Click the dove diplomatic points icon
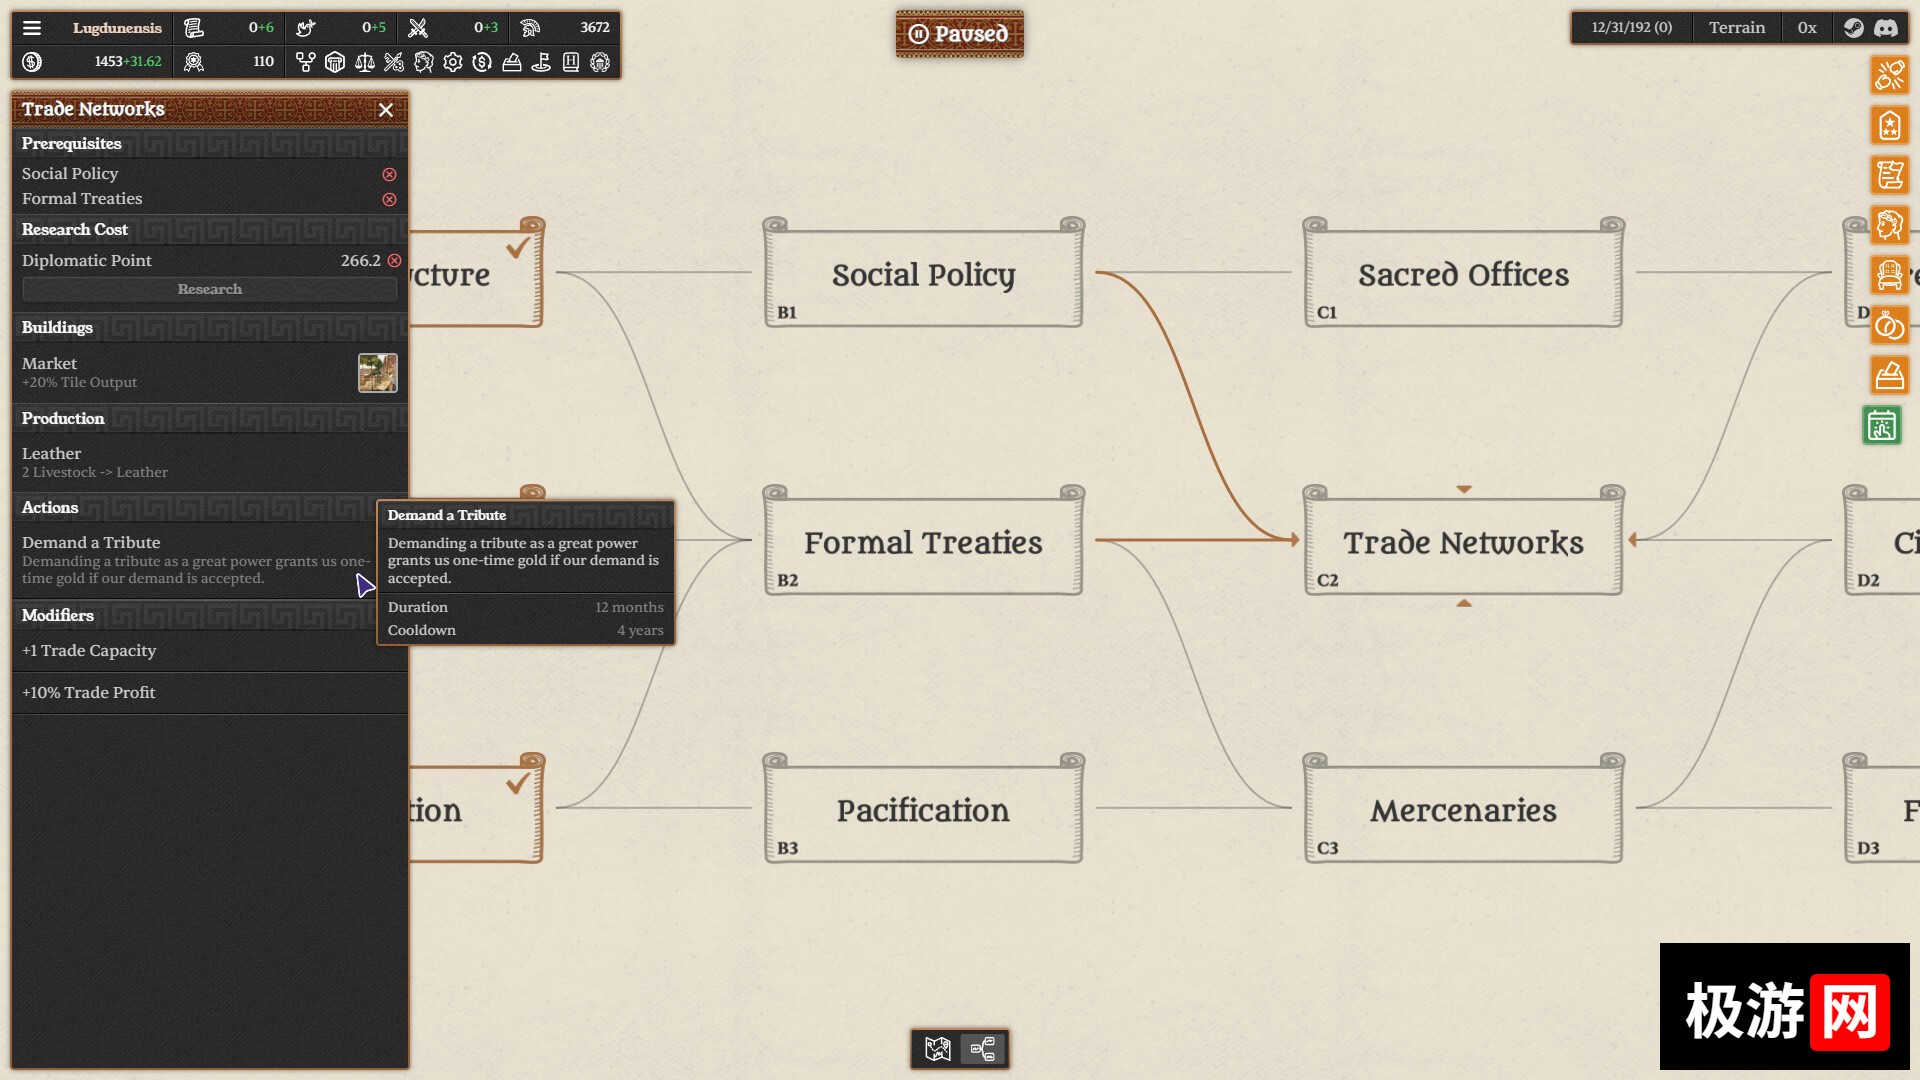This screenshot has width=1920, height=1080. point(306,28)
